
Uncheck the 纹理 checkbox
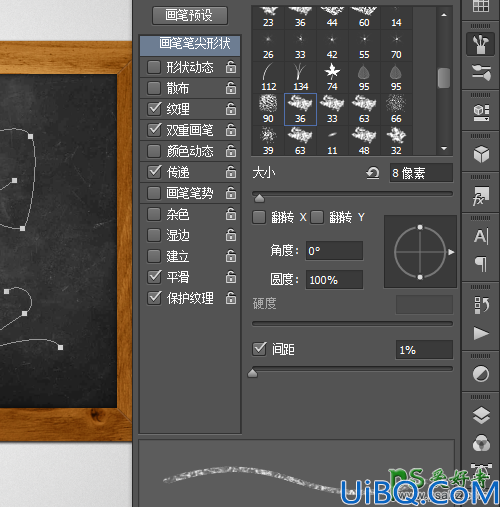[154, 109]
